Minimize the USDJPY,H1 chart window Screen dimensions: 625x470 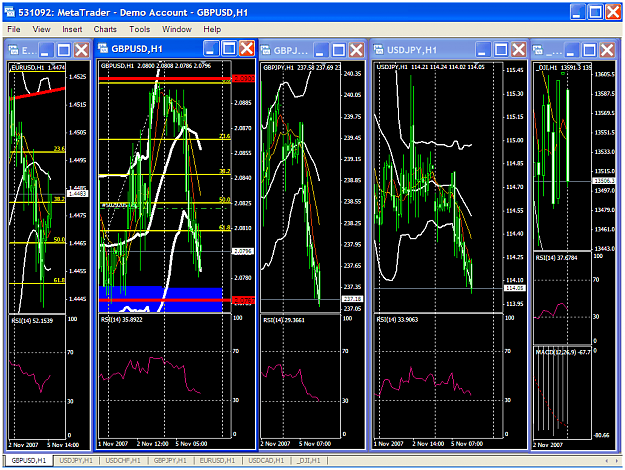(483, 49)
